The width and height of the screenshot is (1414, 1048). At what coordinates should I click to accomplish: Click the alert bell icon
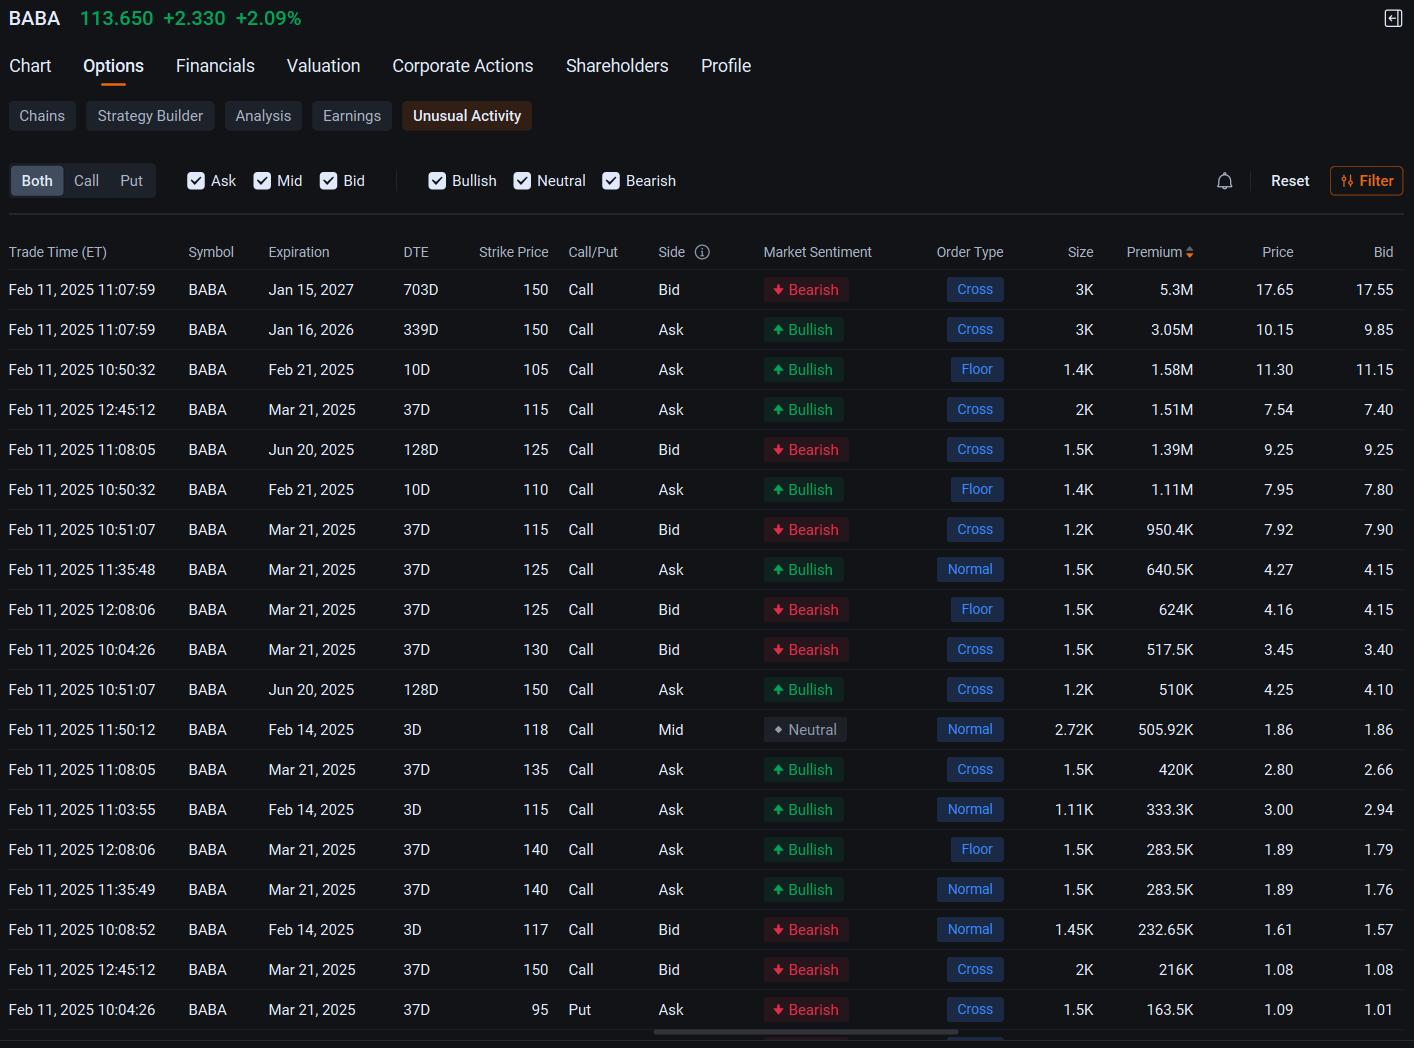pos(1224,181)
